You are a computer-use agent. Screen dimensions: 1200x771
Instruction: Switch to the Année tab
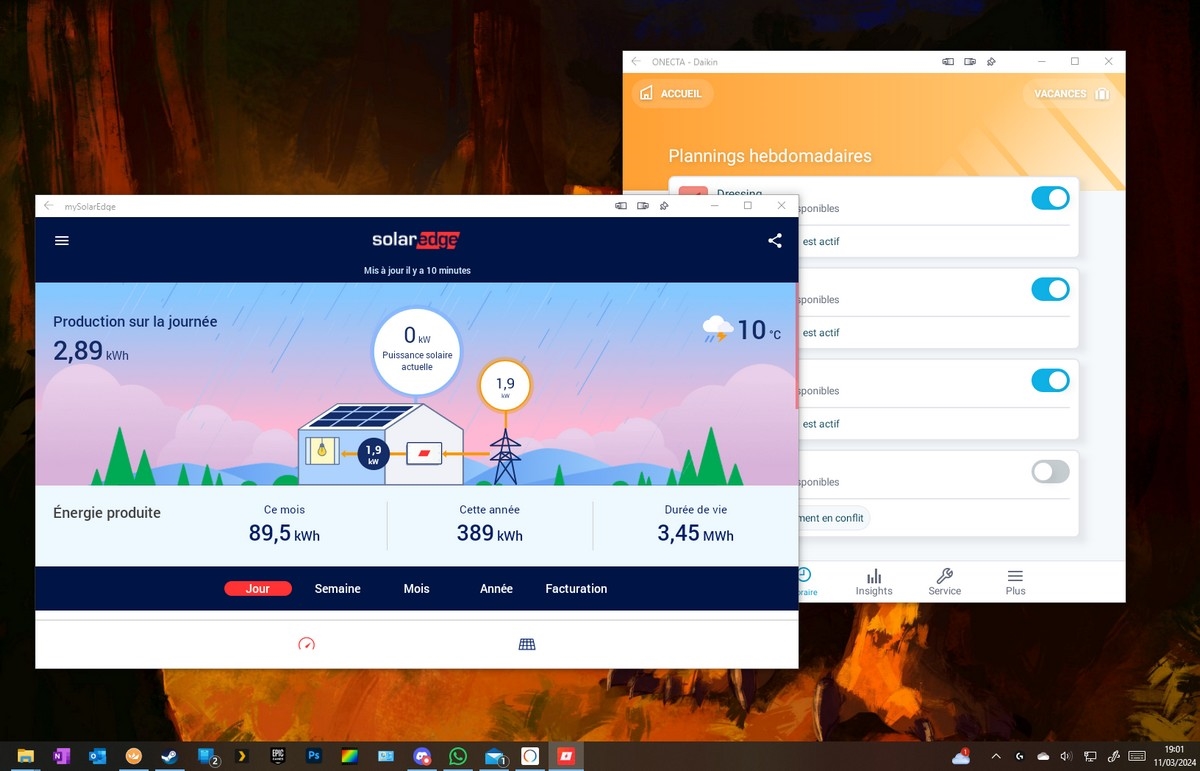pyautogui.click(x=496, y=589)
